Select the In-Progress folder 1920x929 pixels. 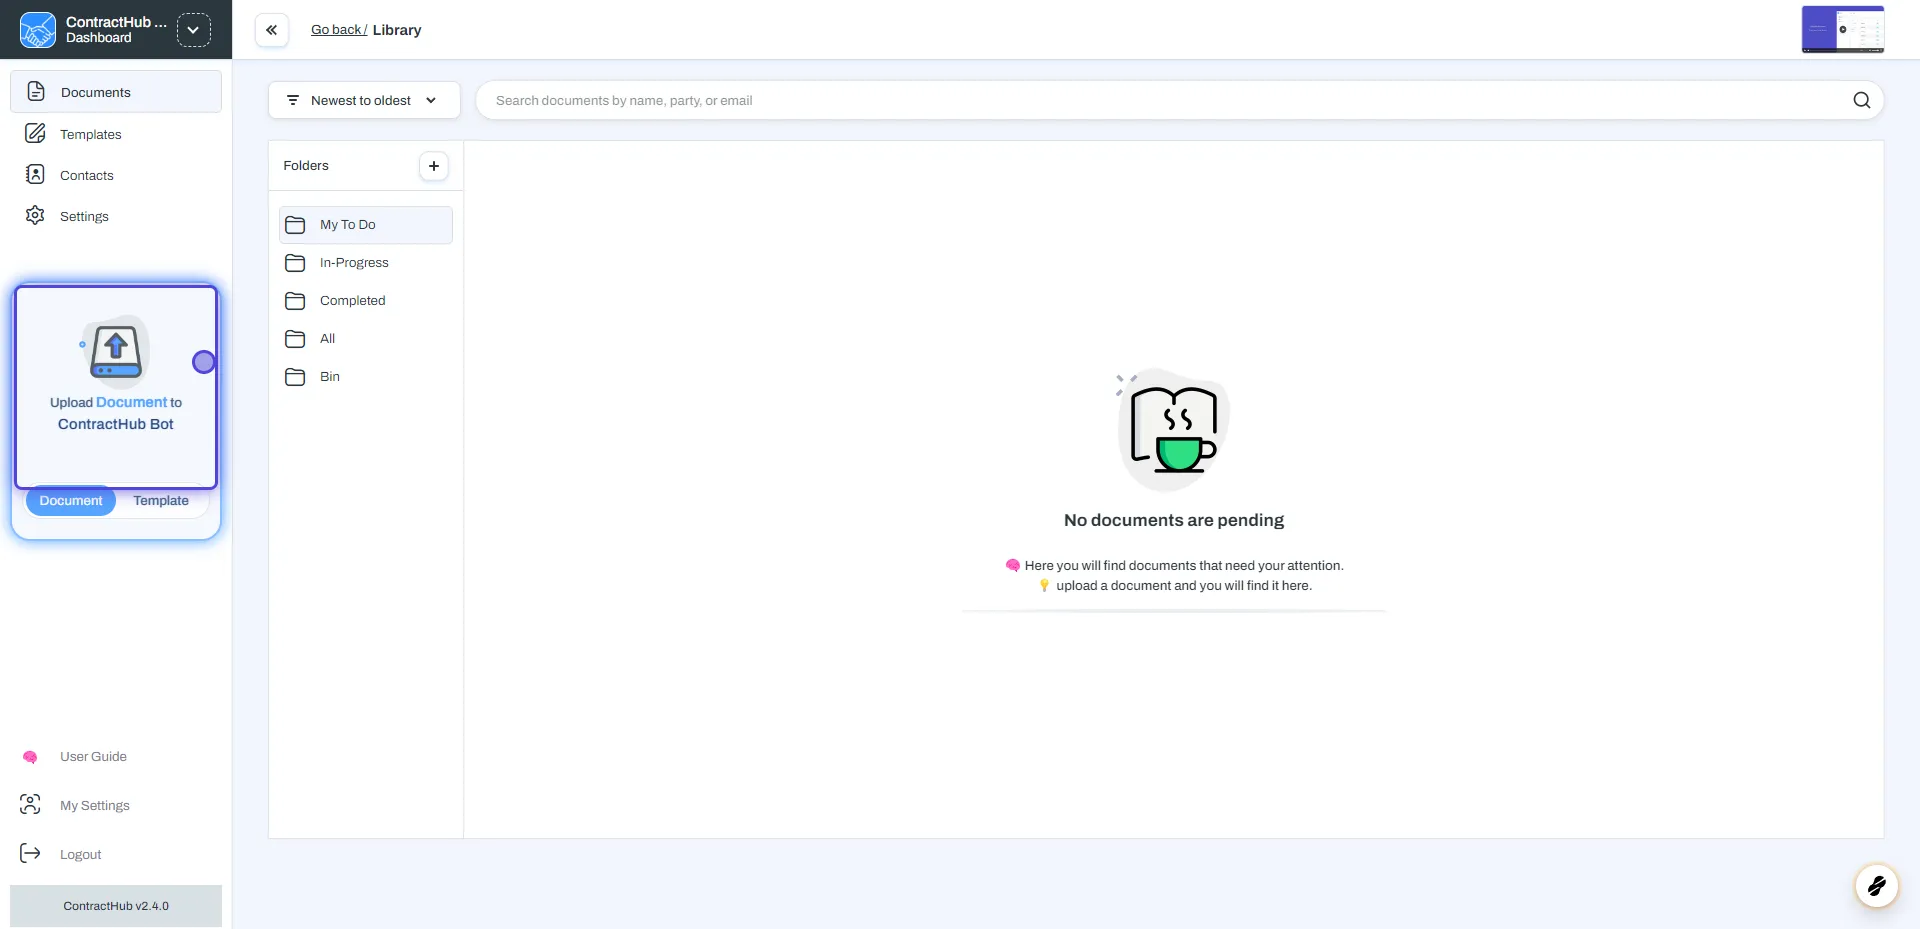[366, 263]
